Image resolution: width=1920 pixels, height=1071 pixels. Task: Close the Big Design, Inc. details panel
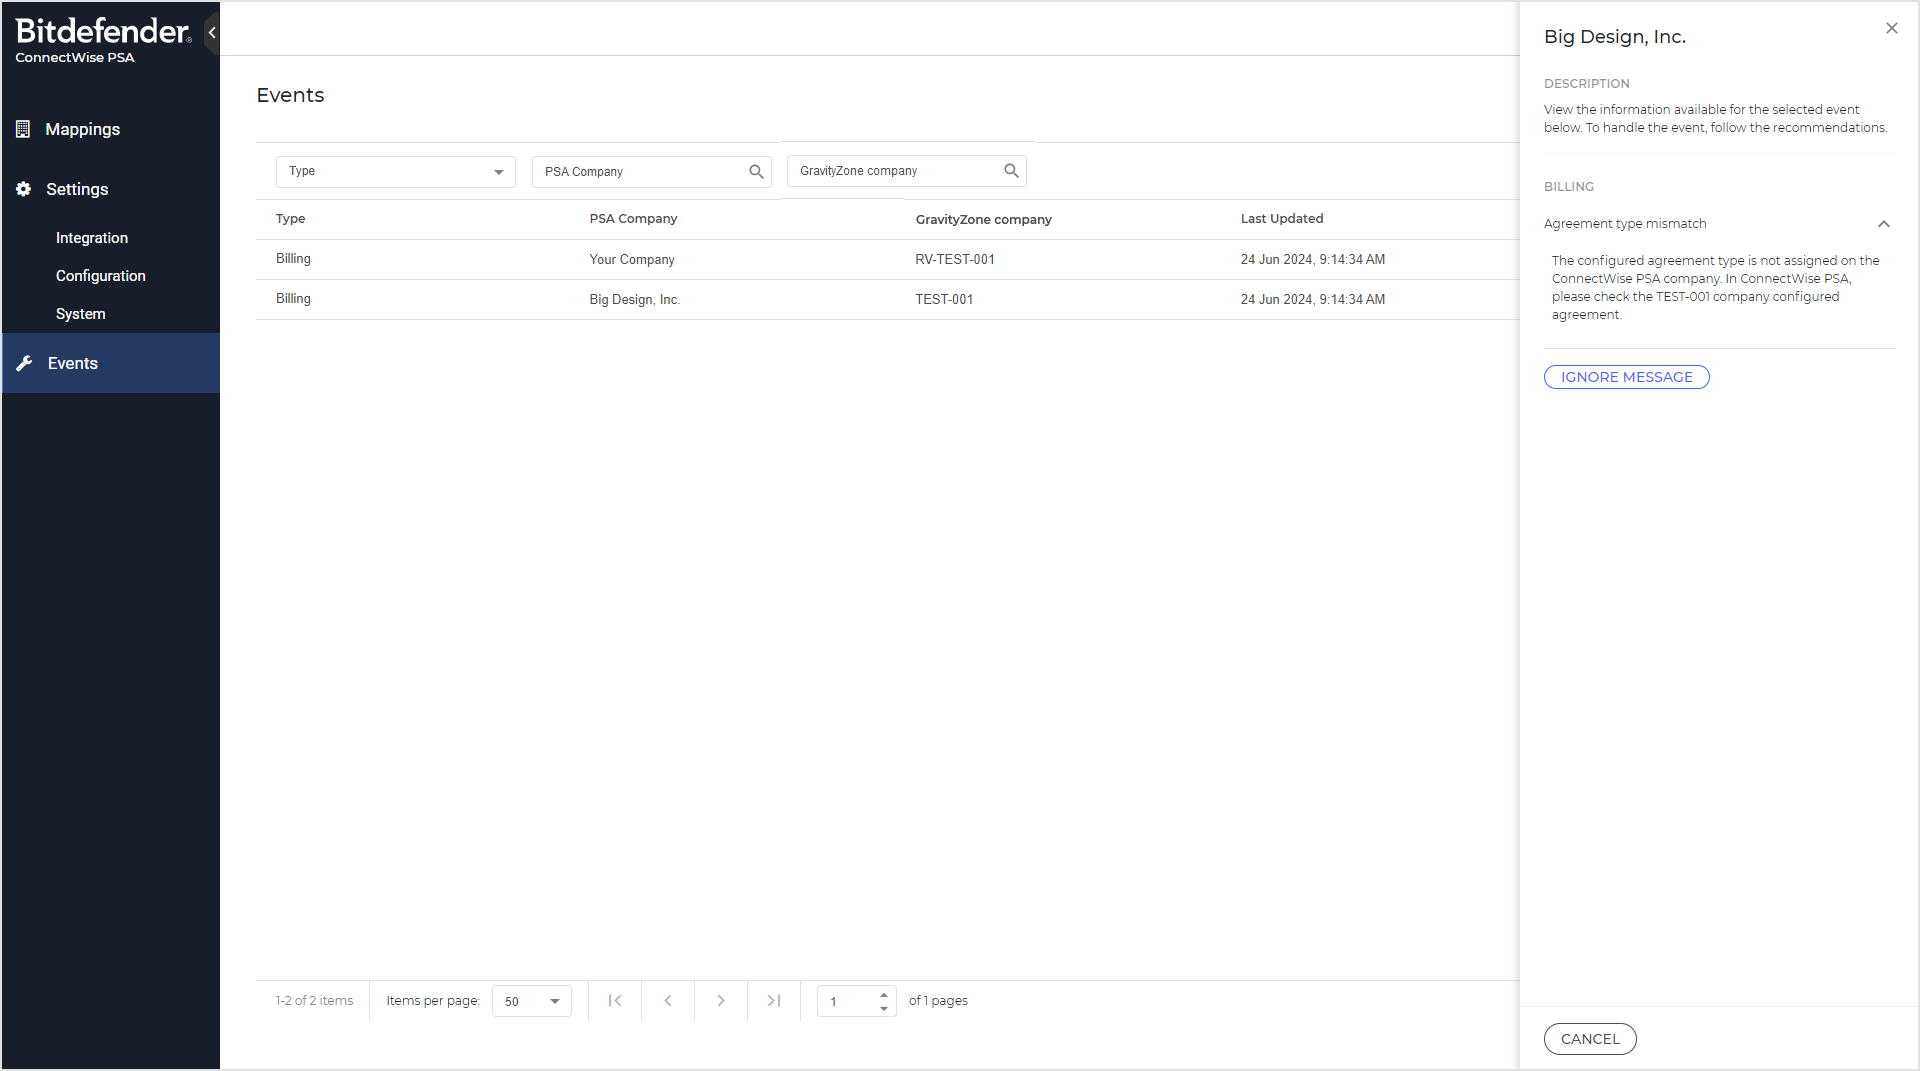tap(1891, 29)
